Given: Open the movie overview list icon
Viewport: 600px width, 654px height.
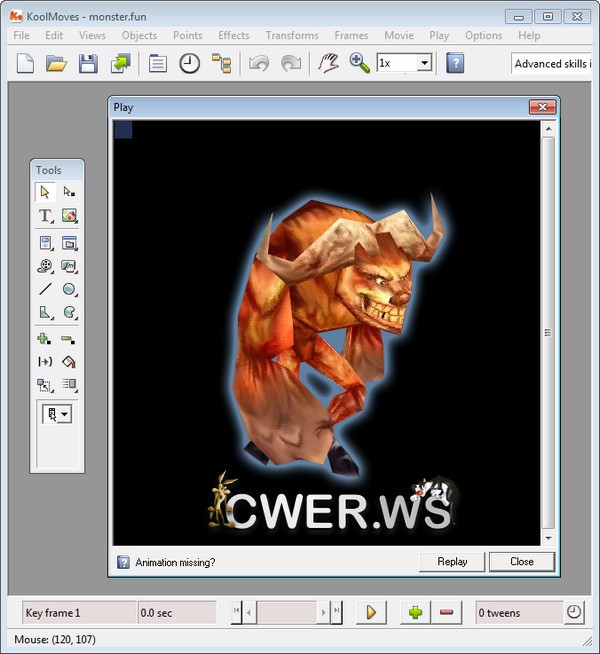Looking at the screenshot, I should [158, 63].
